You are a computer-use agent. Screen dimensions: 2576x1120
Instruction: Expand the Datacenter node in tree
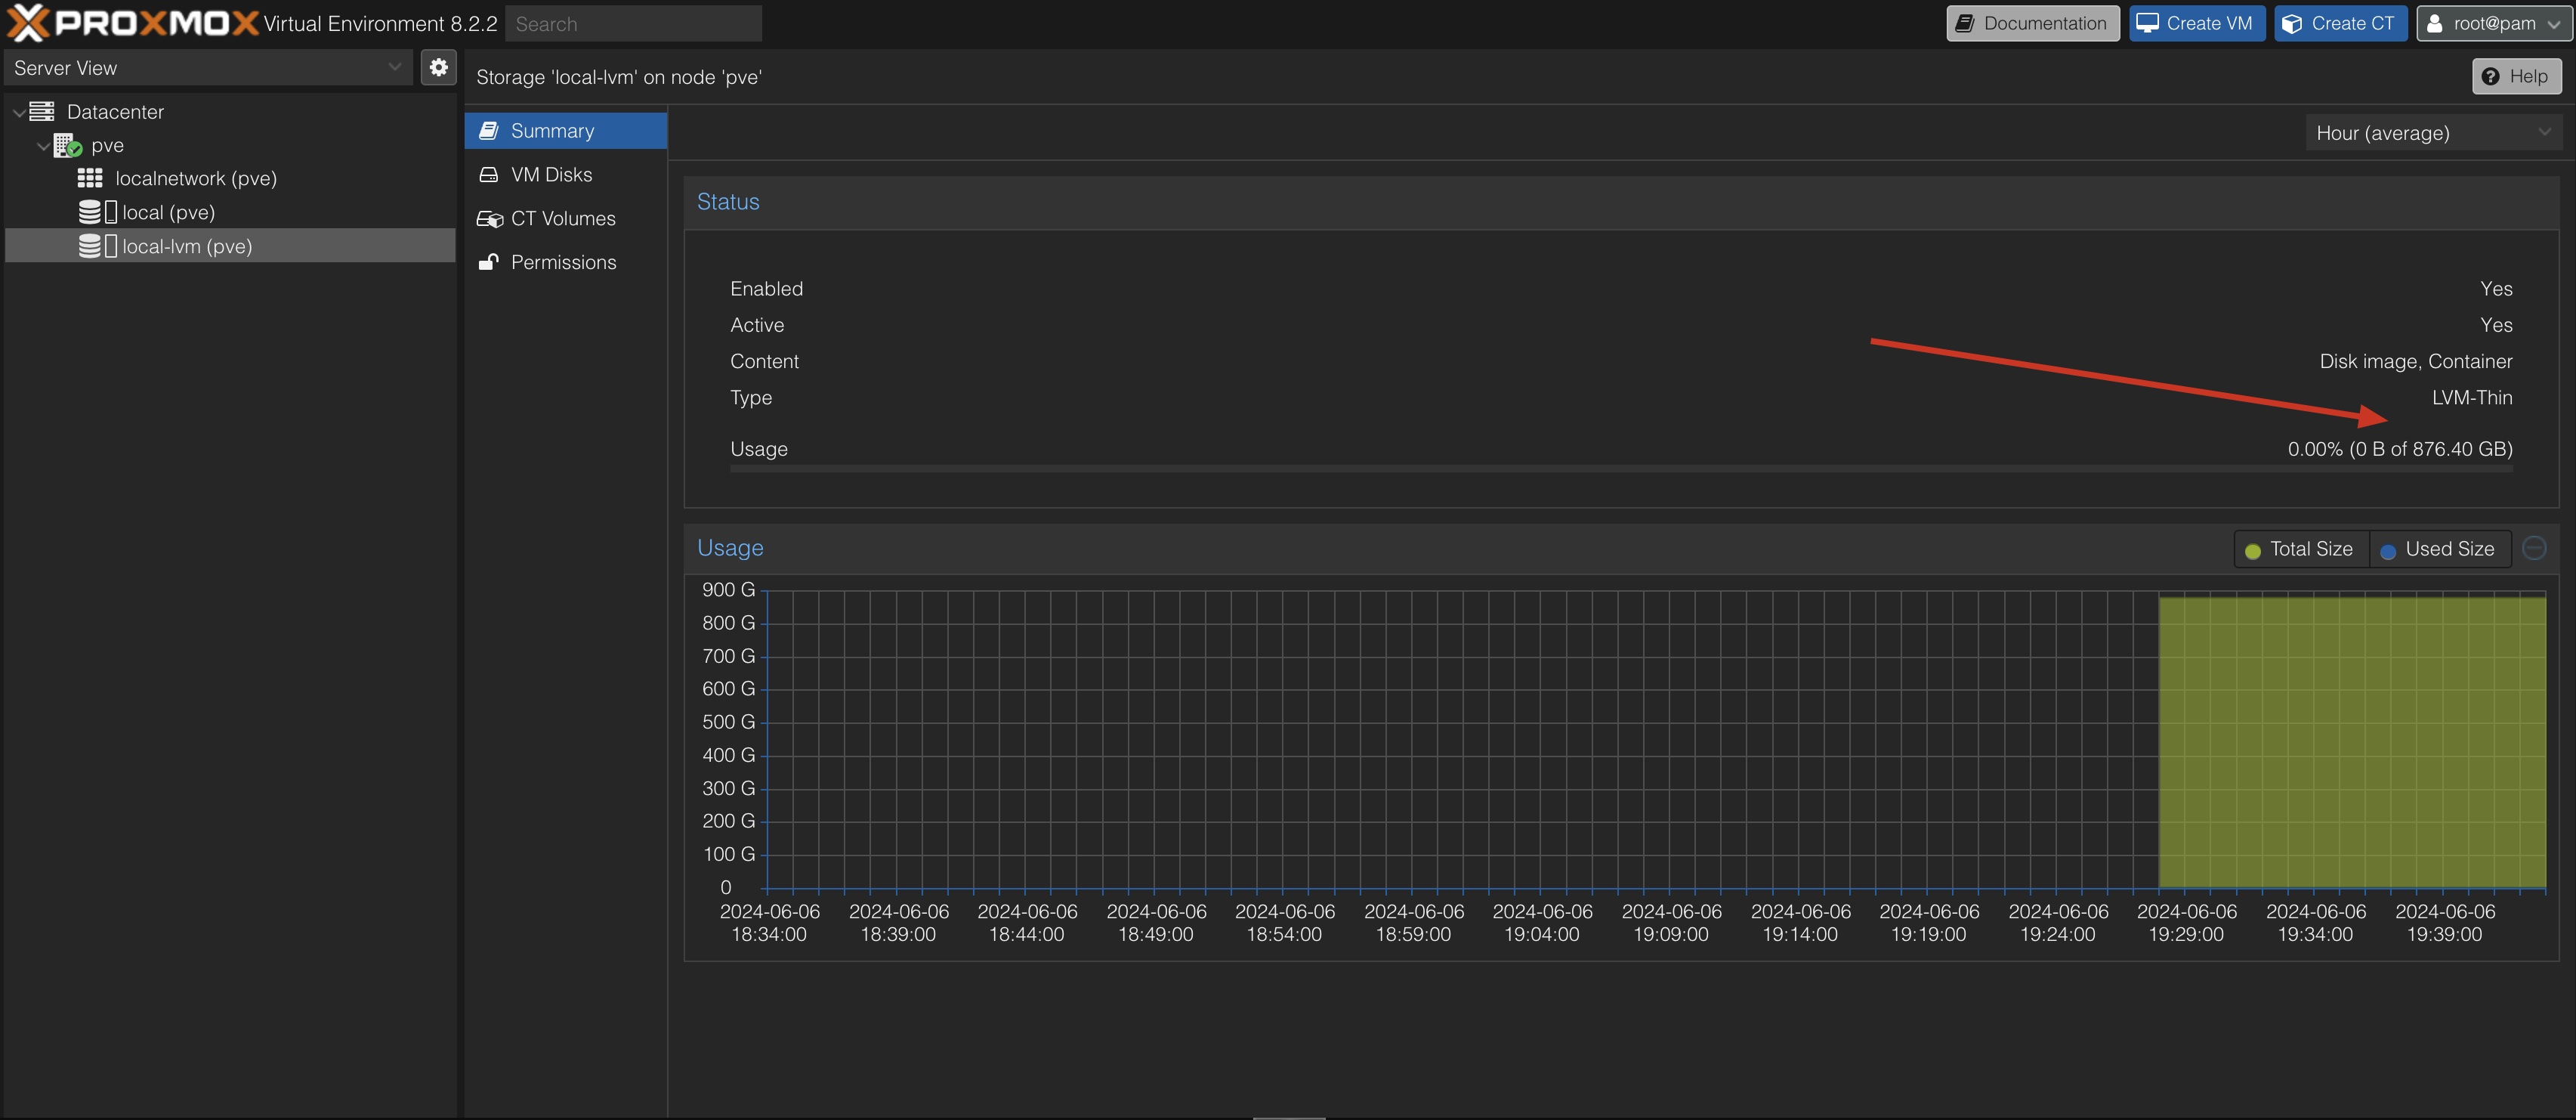[17, 110]
